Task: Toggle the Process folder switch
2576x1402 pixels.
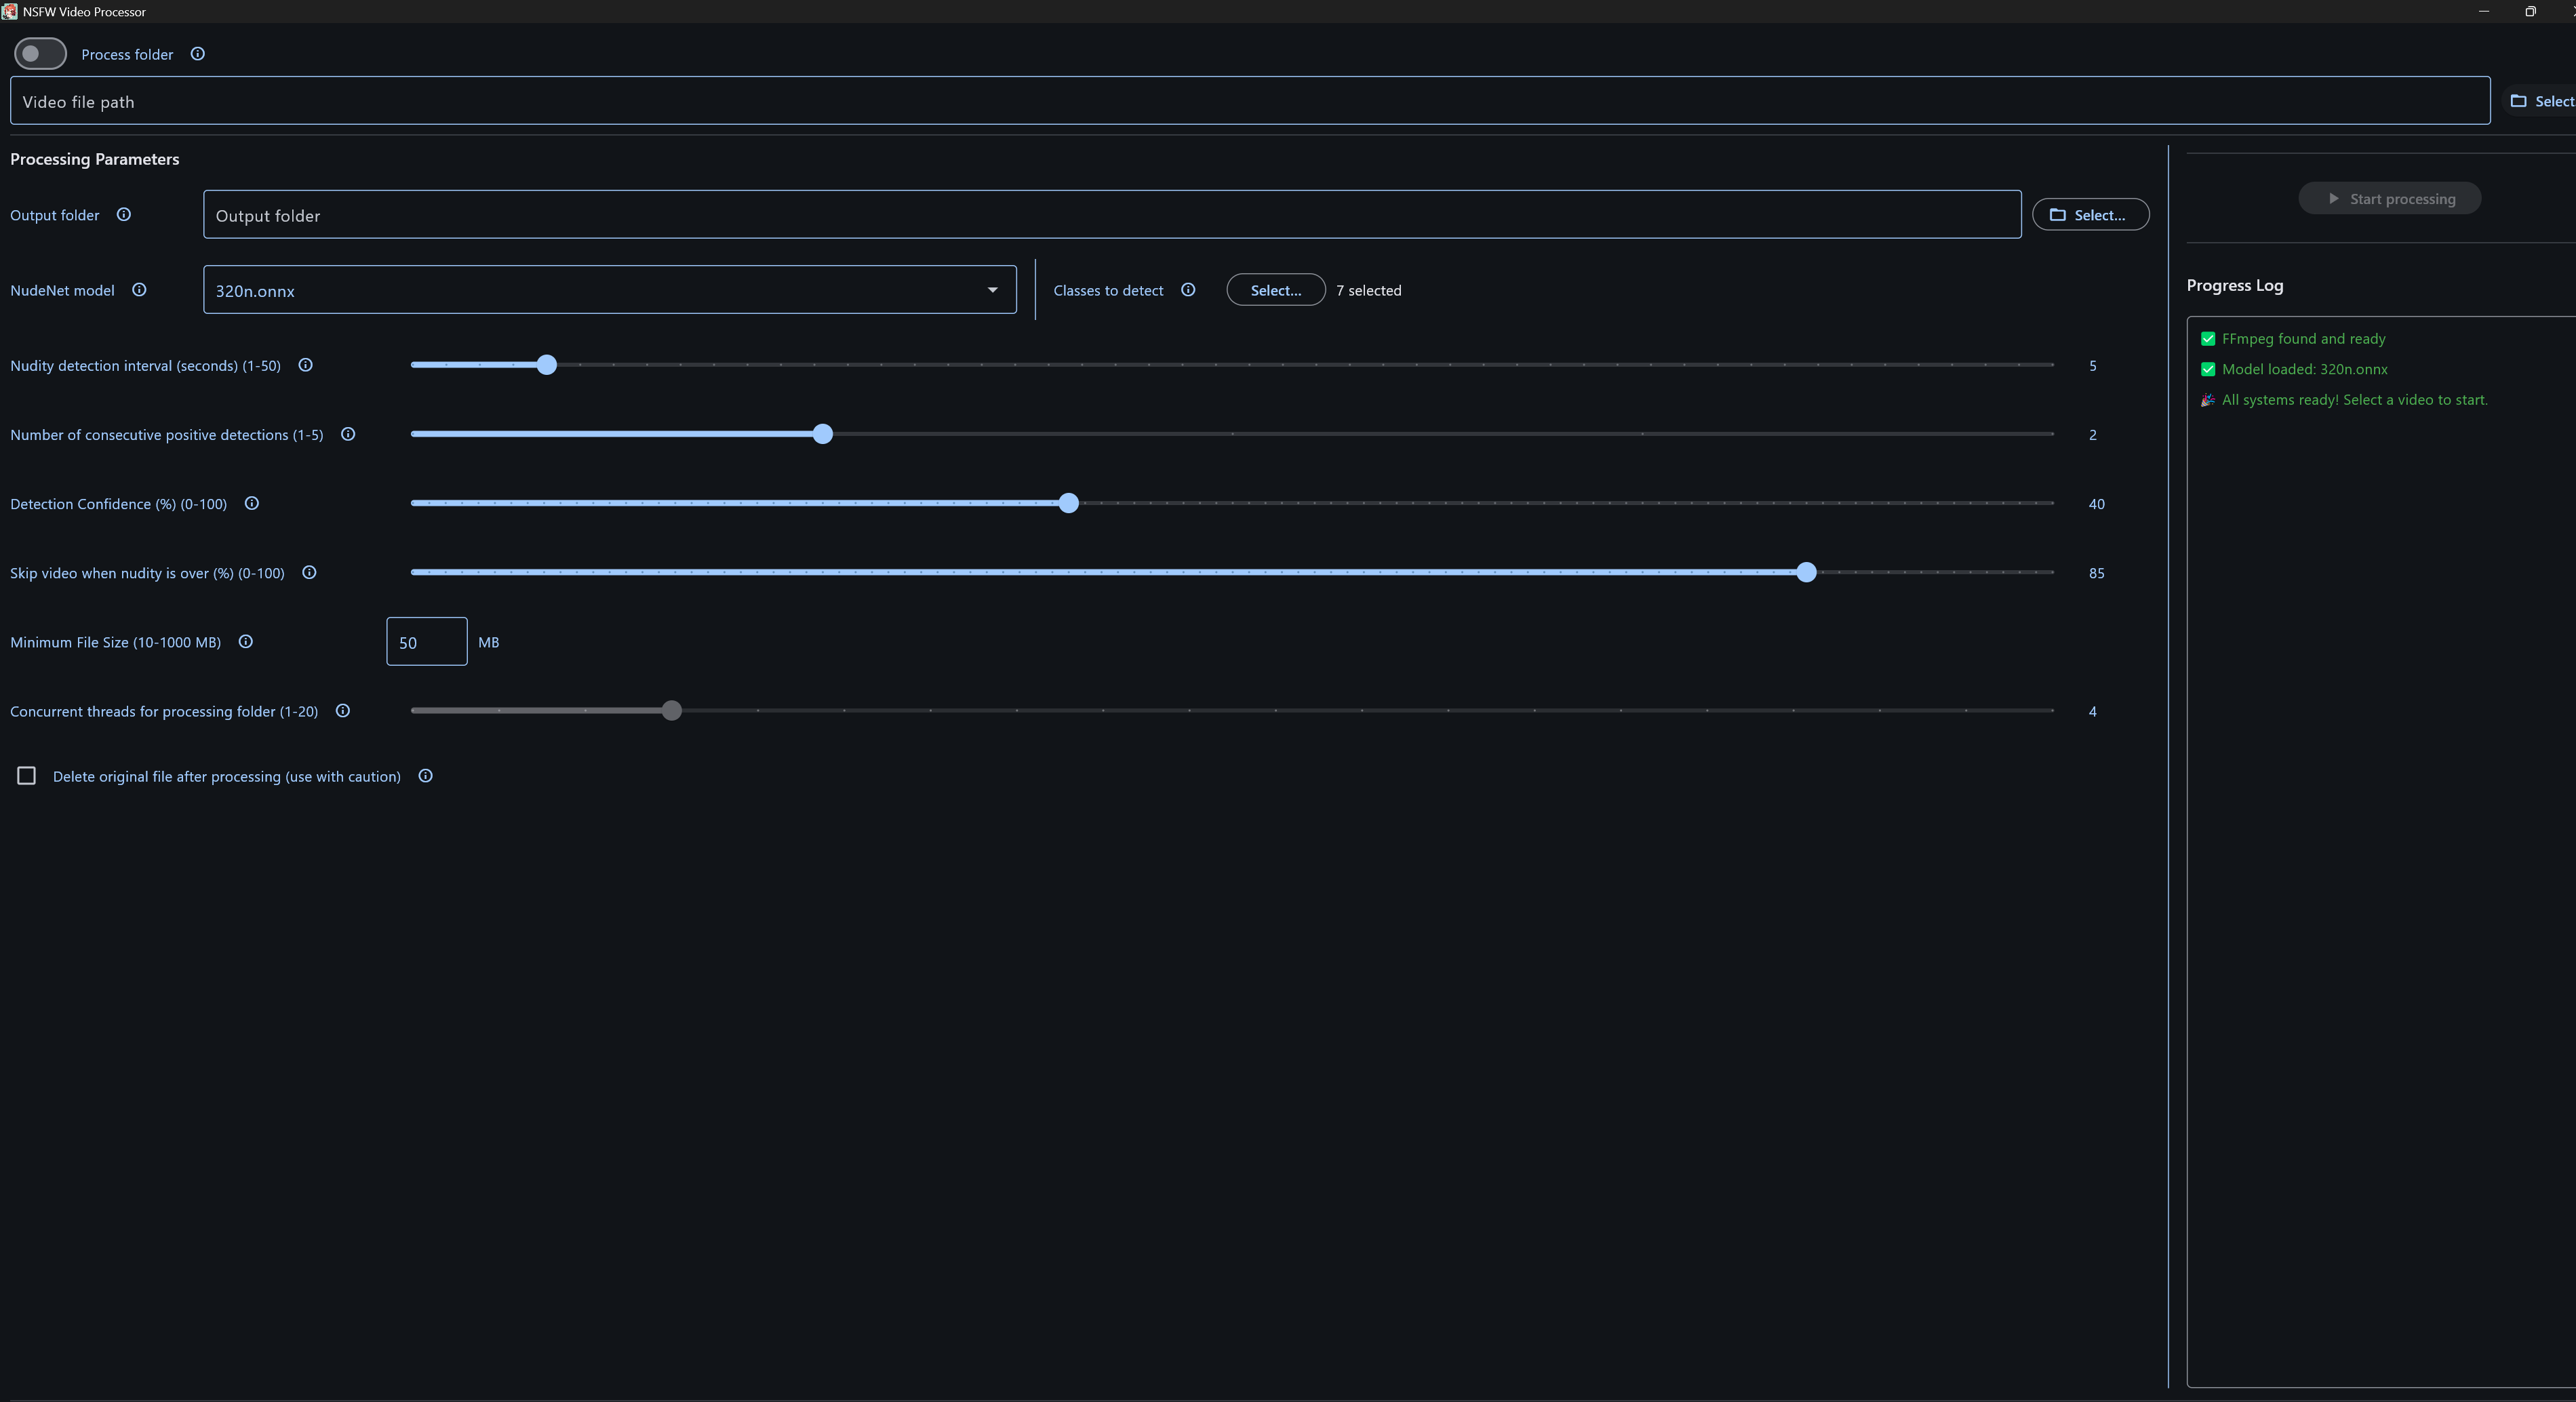Action: tap(40, 54)
